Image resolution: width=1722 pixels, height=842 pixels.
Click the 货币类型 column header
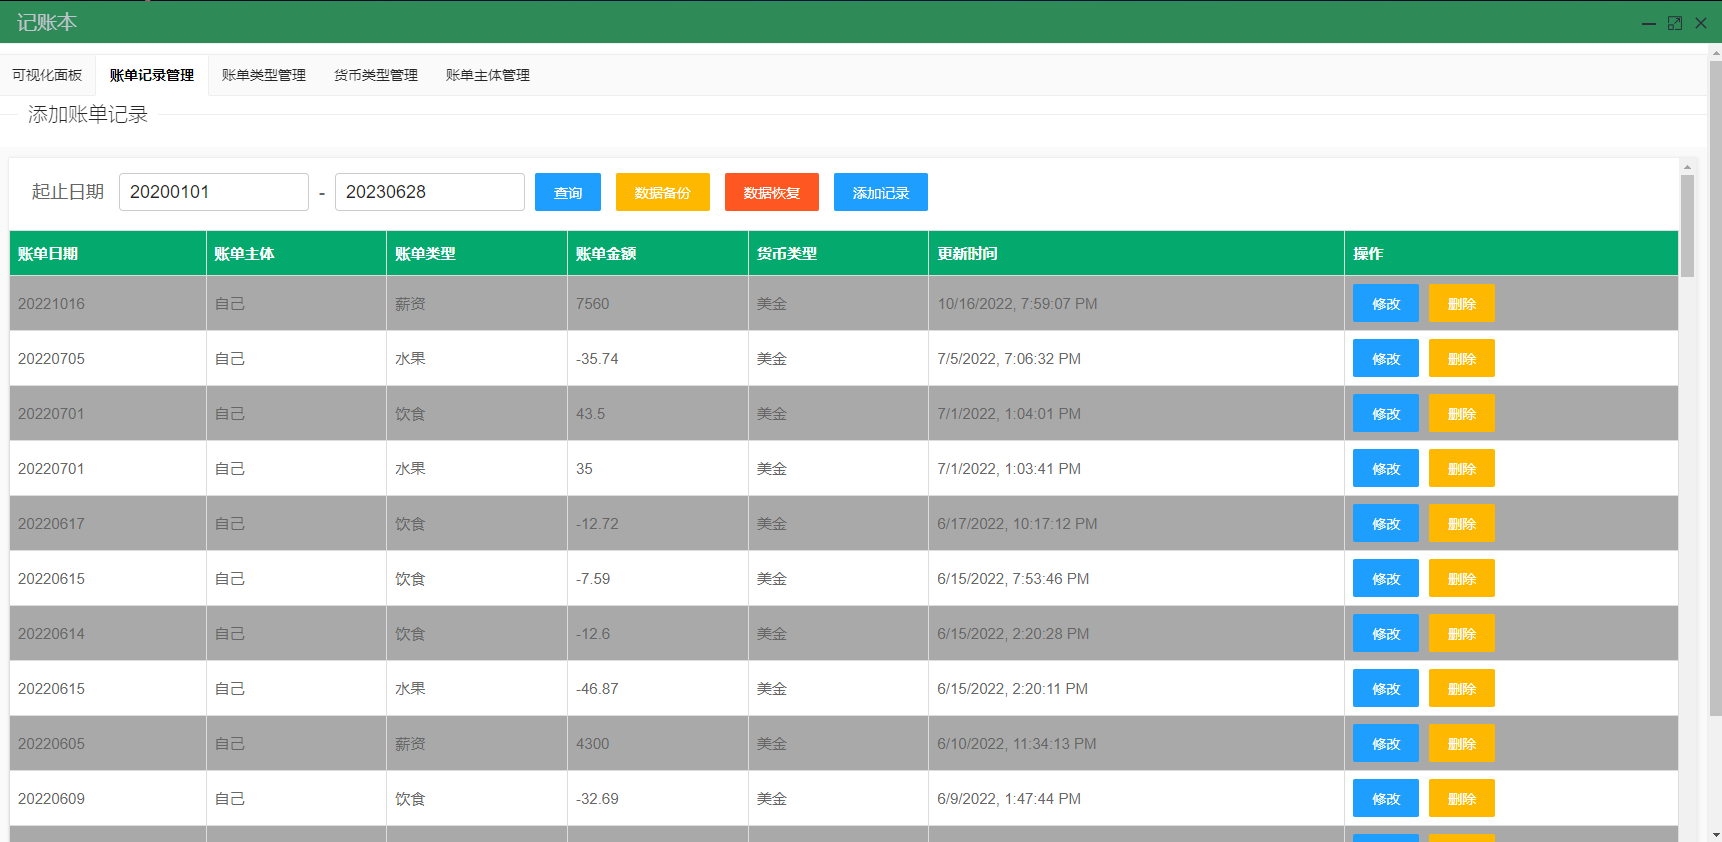click(x=838, y=253)
